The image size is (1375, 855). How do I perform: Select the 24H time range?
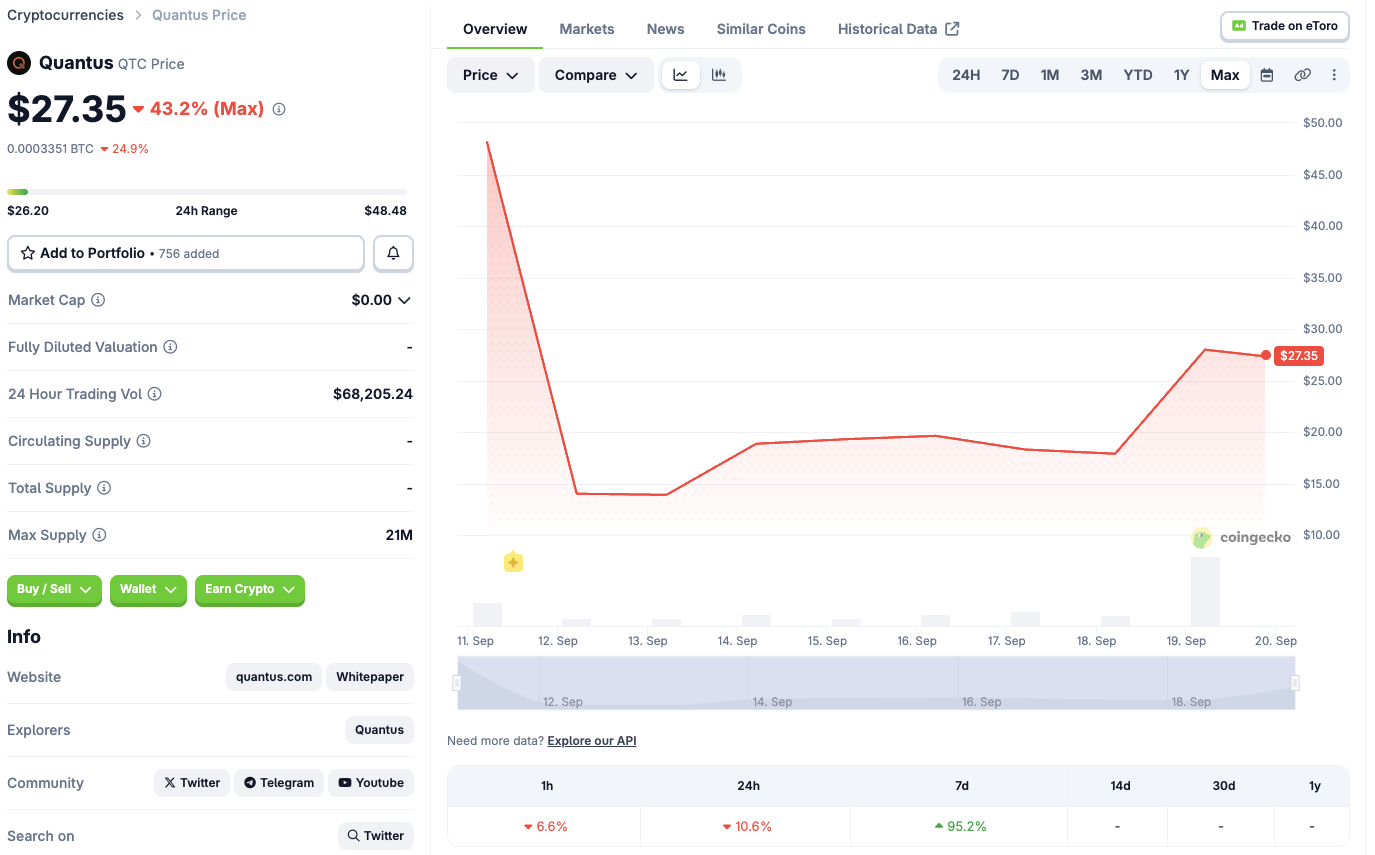click(x=966, y=75)
